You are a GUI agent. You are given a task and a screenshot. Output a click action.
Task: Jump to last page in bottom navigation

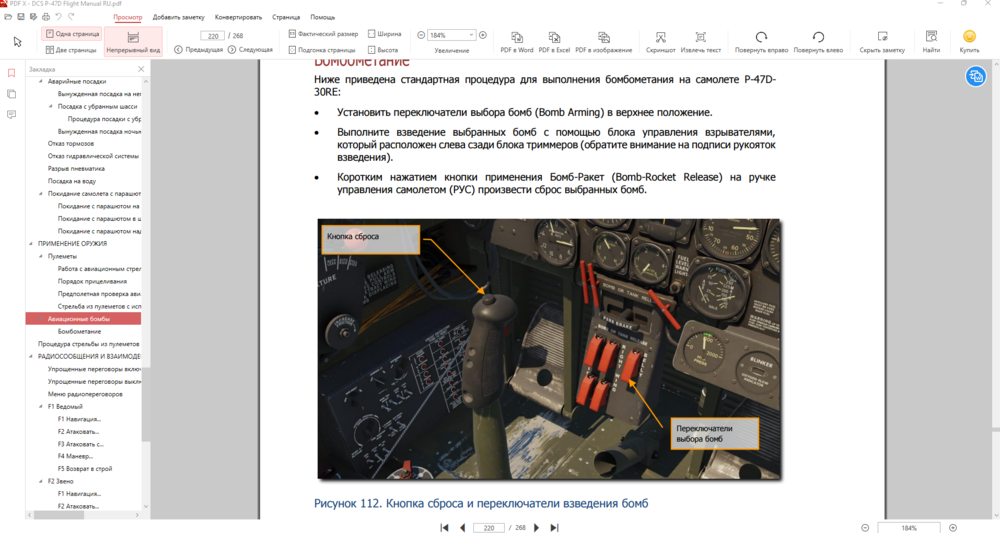[x=554, y=527]
